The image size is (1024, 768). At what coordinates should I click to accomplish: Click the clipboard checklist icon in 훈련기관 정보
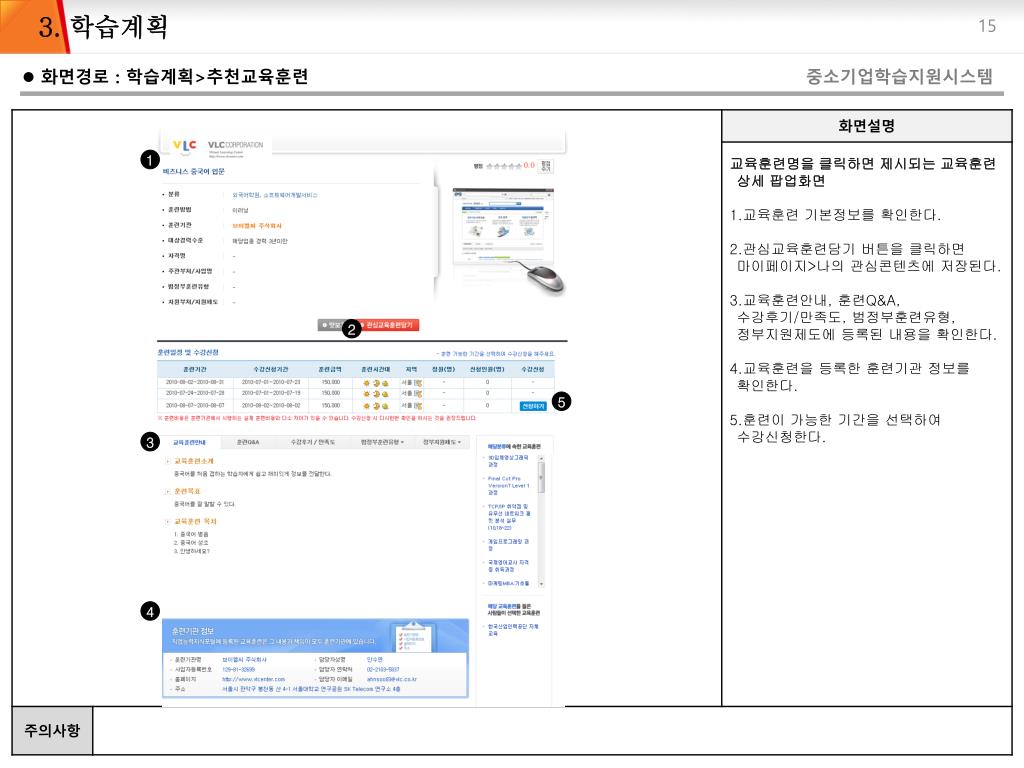(411, 636)
